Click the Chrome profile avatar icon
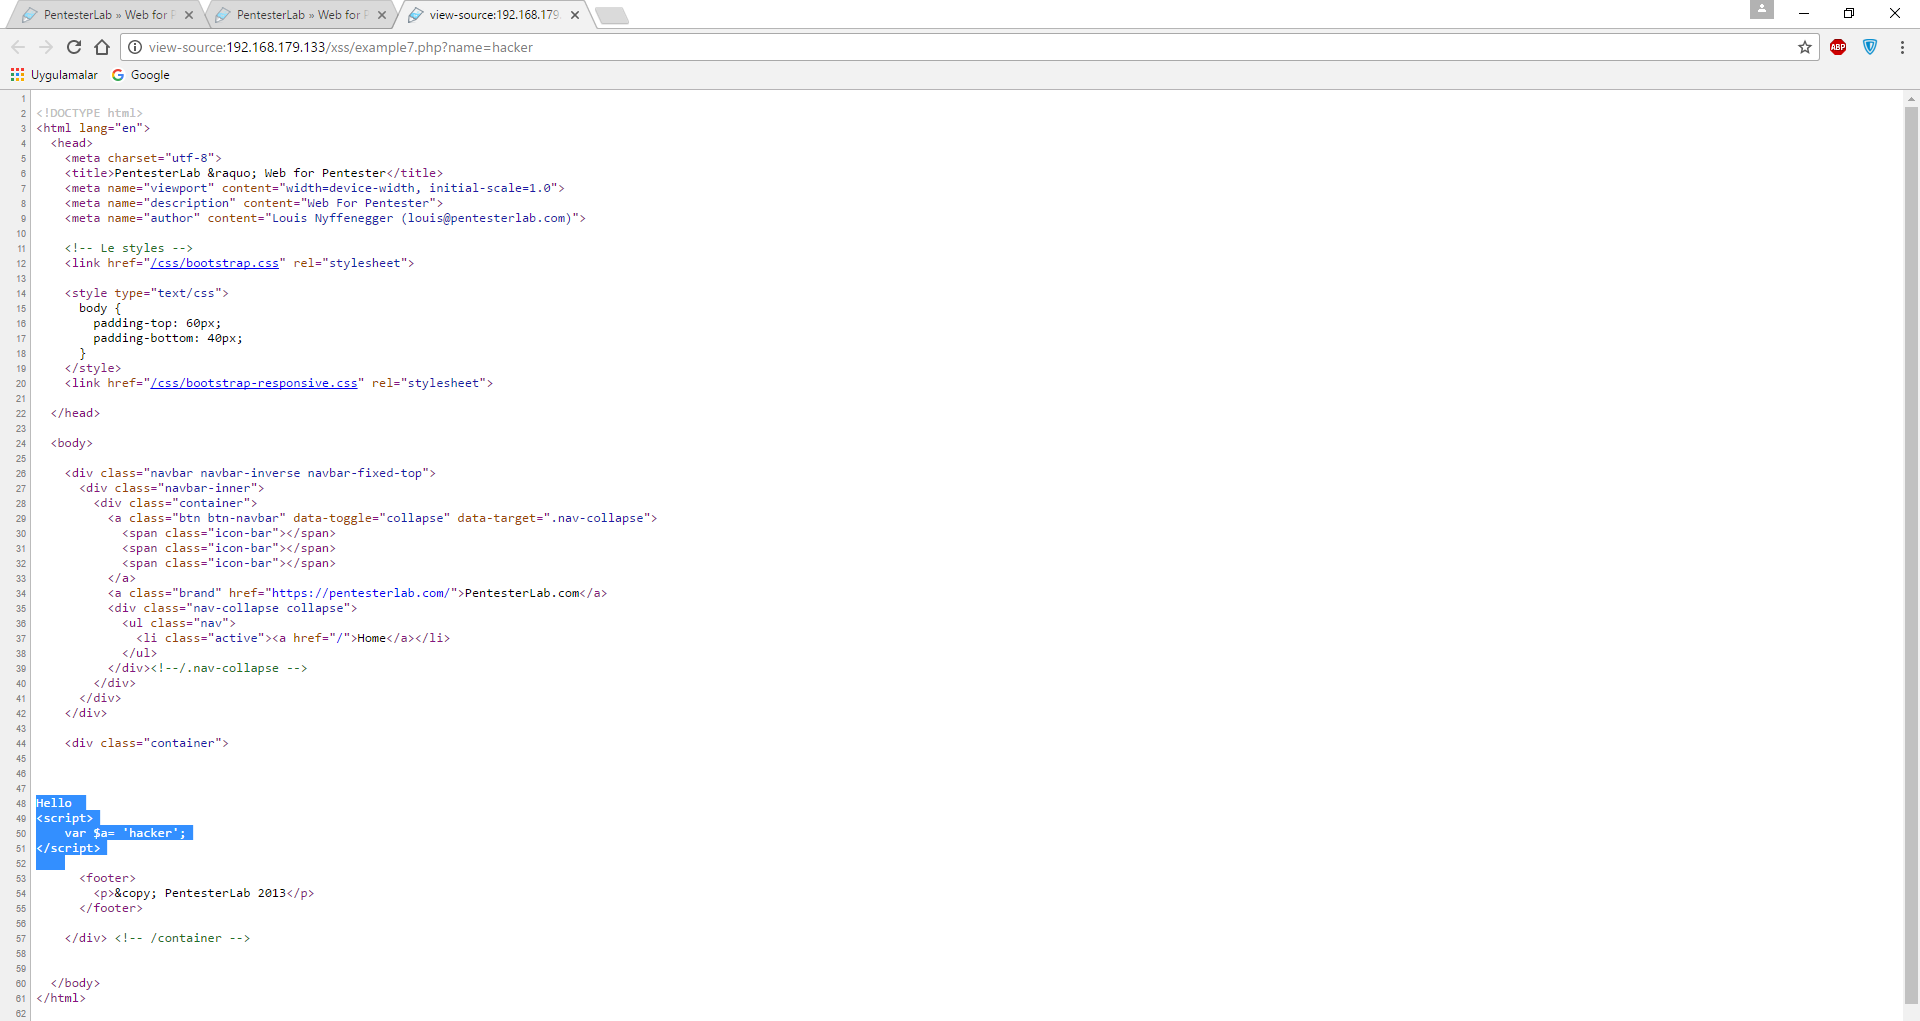 click(x=1762, y=9)
